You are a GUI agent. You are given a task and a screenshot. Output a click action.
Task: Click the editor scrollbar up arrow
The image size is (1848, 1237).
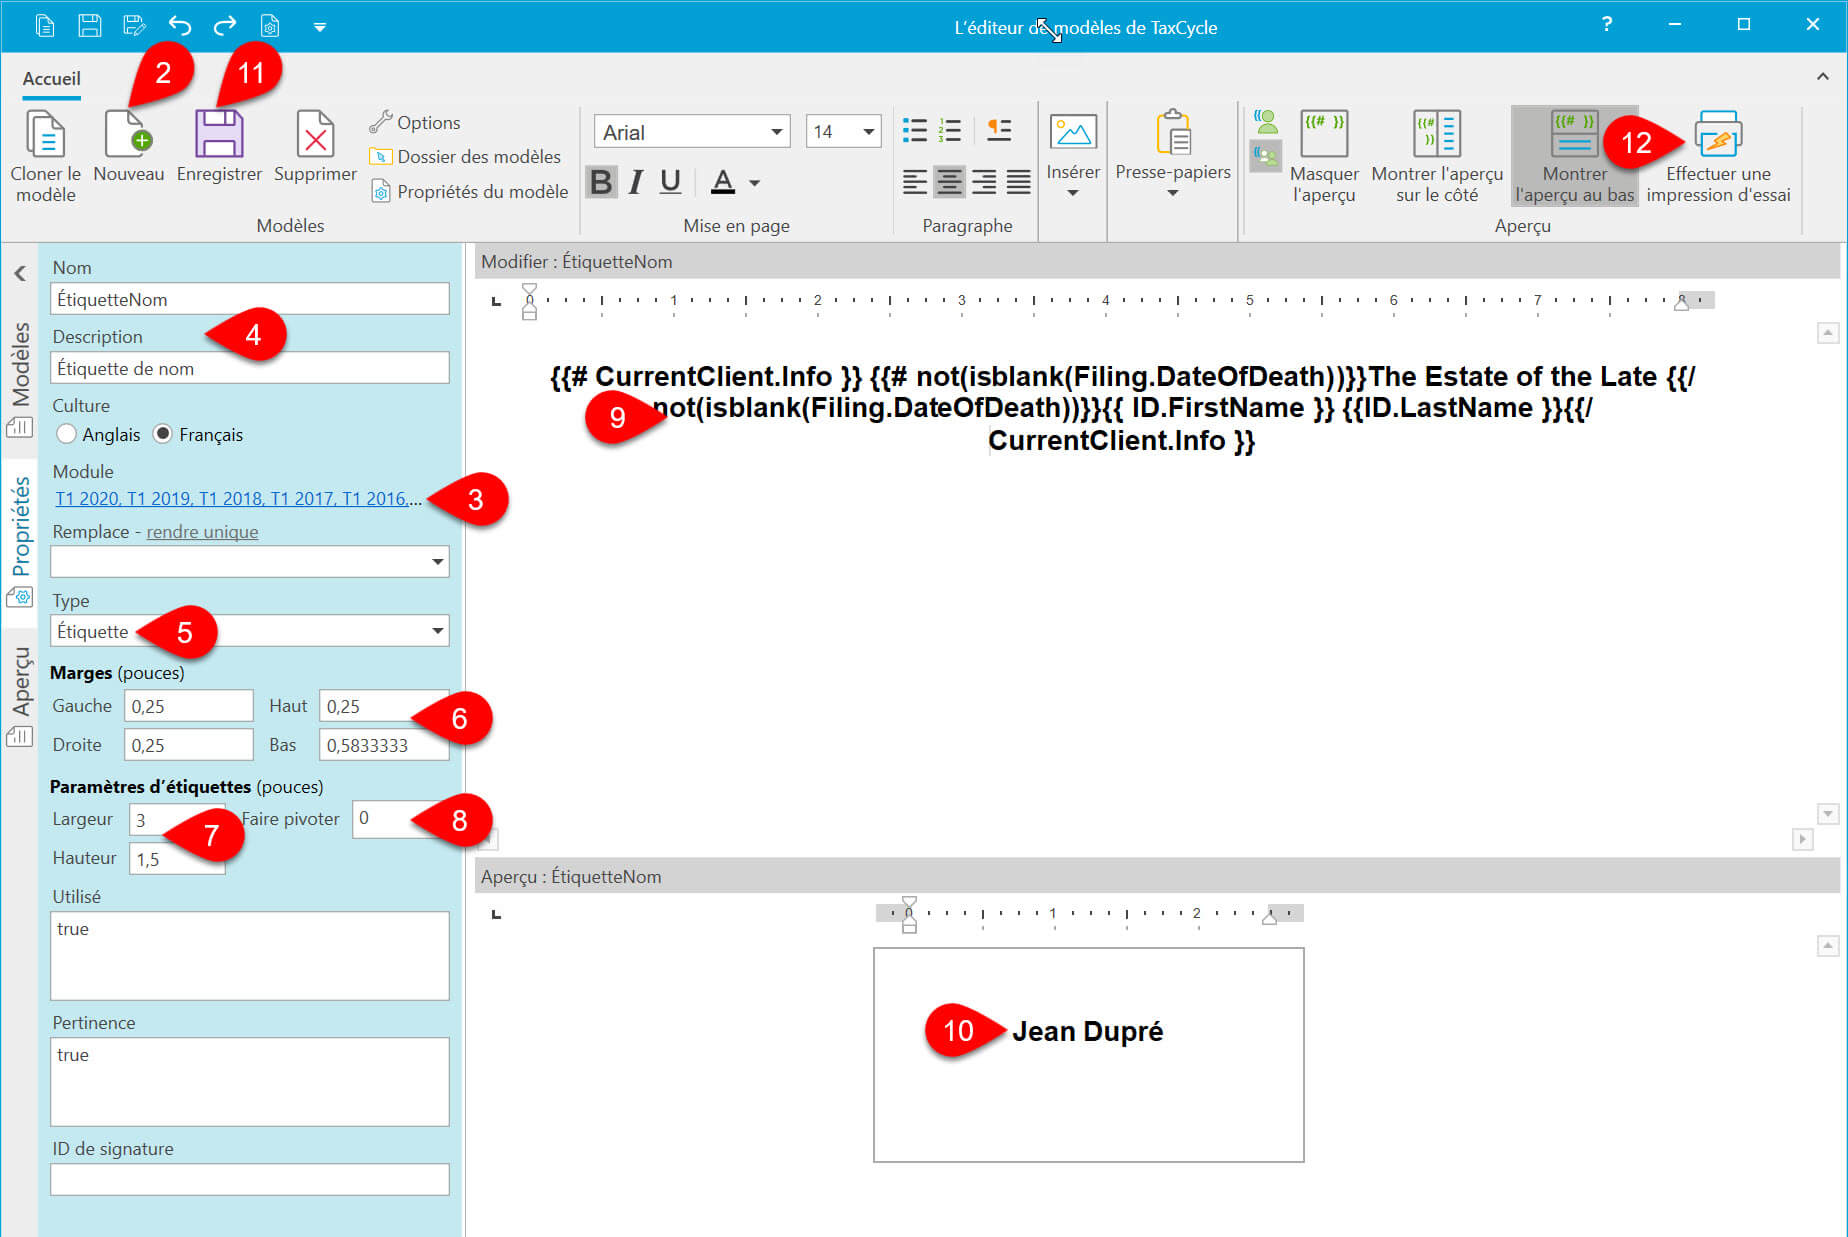point(1828,333)
